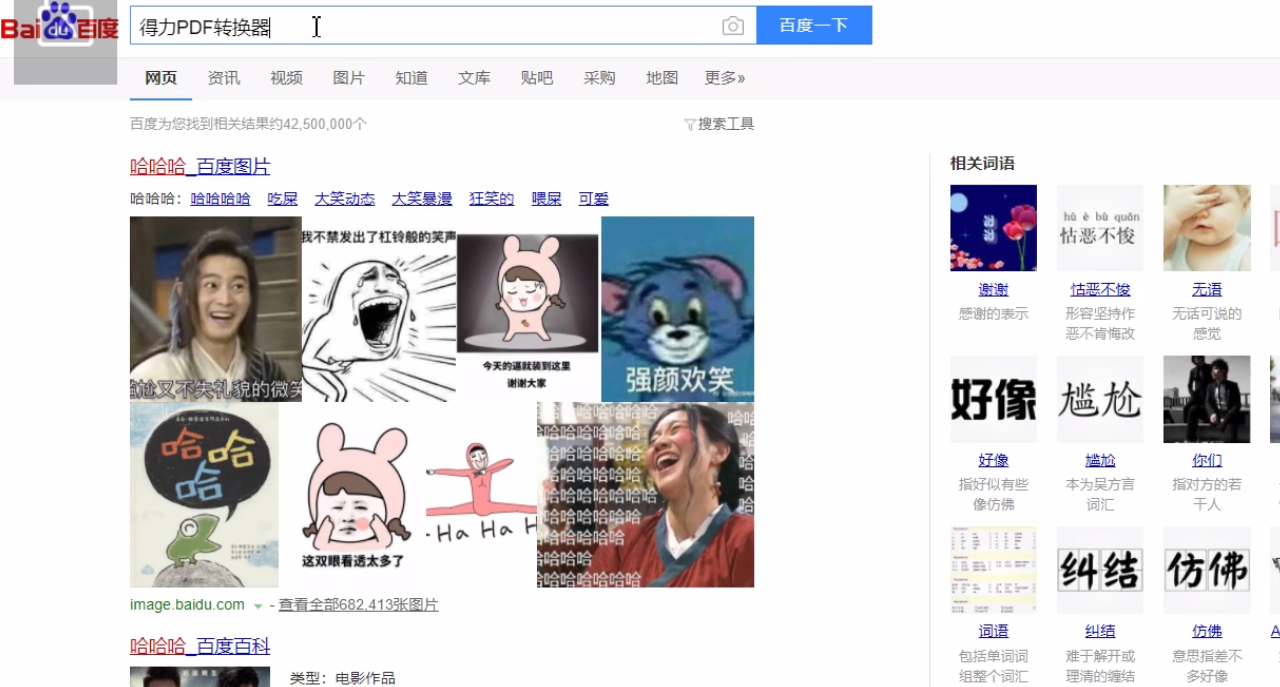
Task: Expand dropdown arrow next to image.baidu.com
Action: 258,606
